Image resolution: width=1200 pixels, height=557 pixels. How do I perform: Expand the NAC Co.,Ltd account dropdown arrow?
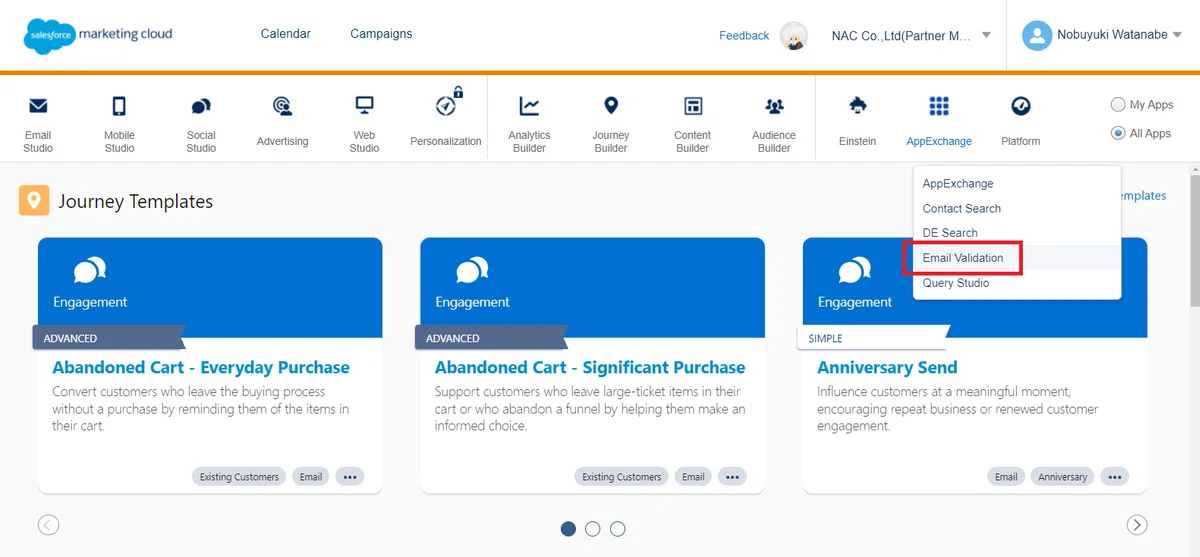tap(986, 35)
